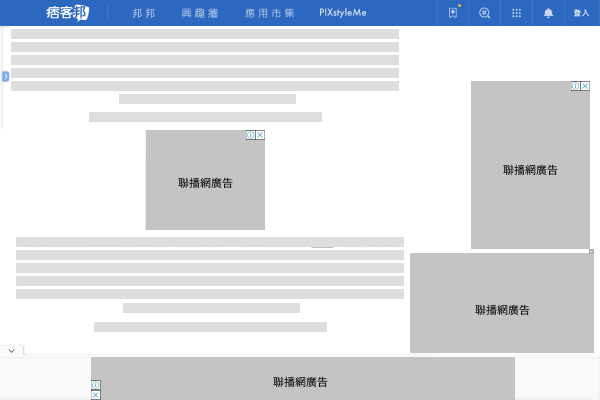
Task: Open the apps grid menu icon
Action: point(516,13)
